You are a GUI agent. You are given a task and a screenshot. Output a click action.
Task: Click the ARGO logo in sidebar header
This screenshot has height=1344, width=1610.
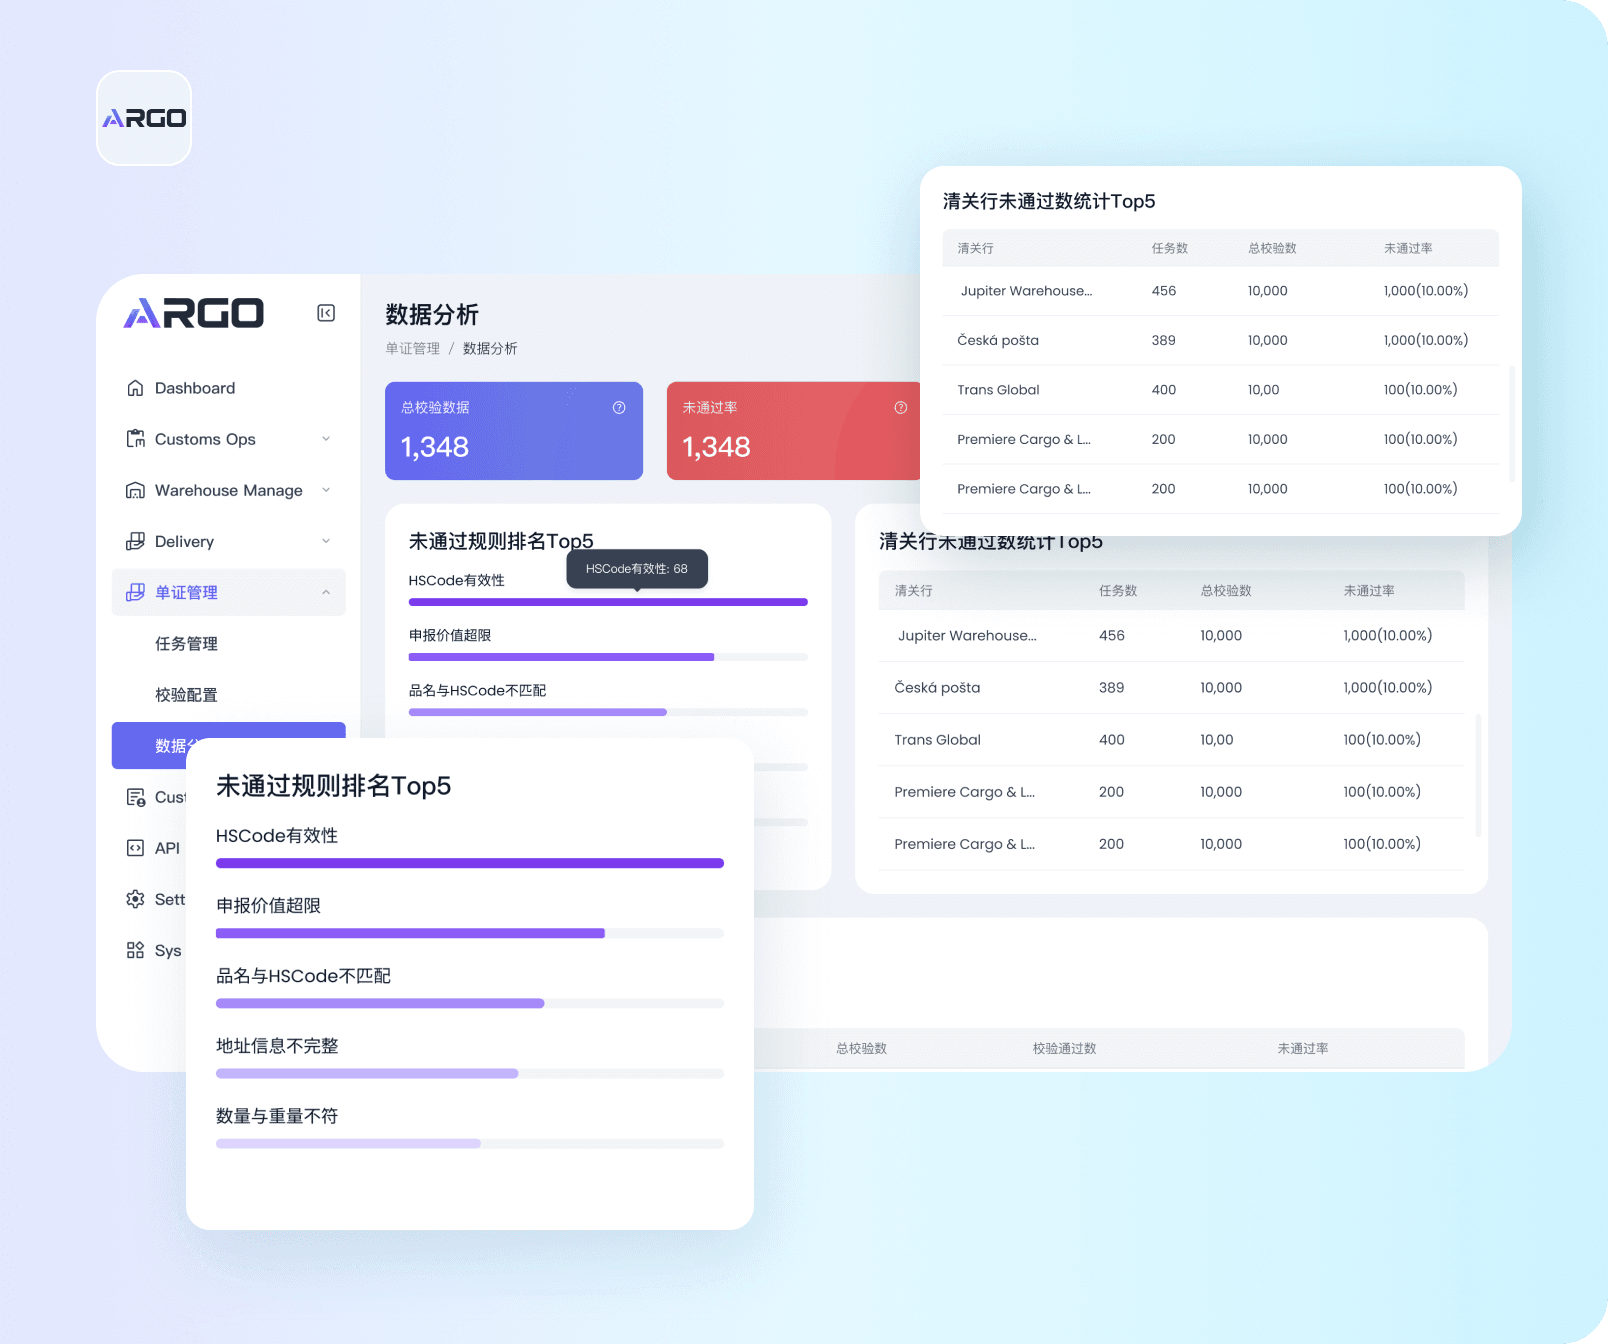tap(193, 313)
